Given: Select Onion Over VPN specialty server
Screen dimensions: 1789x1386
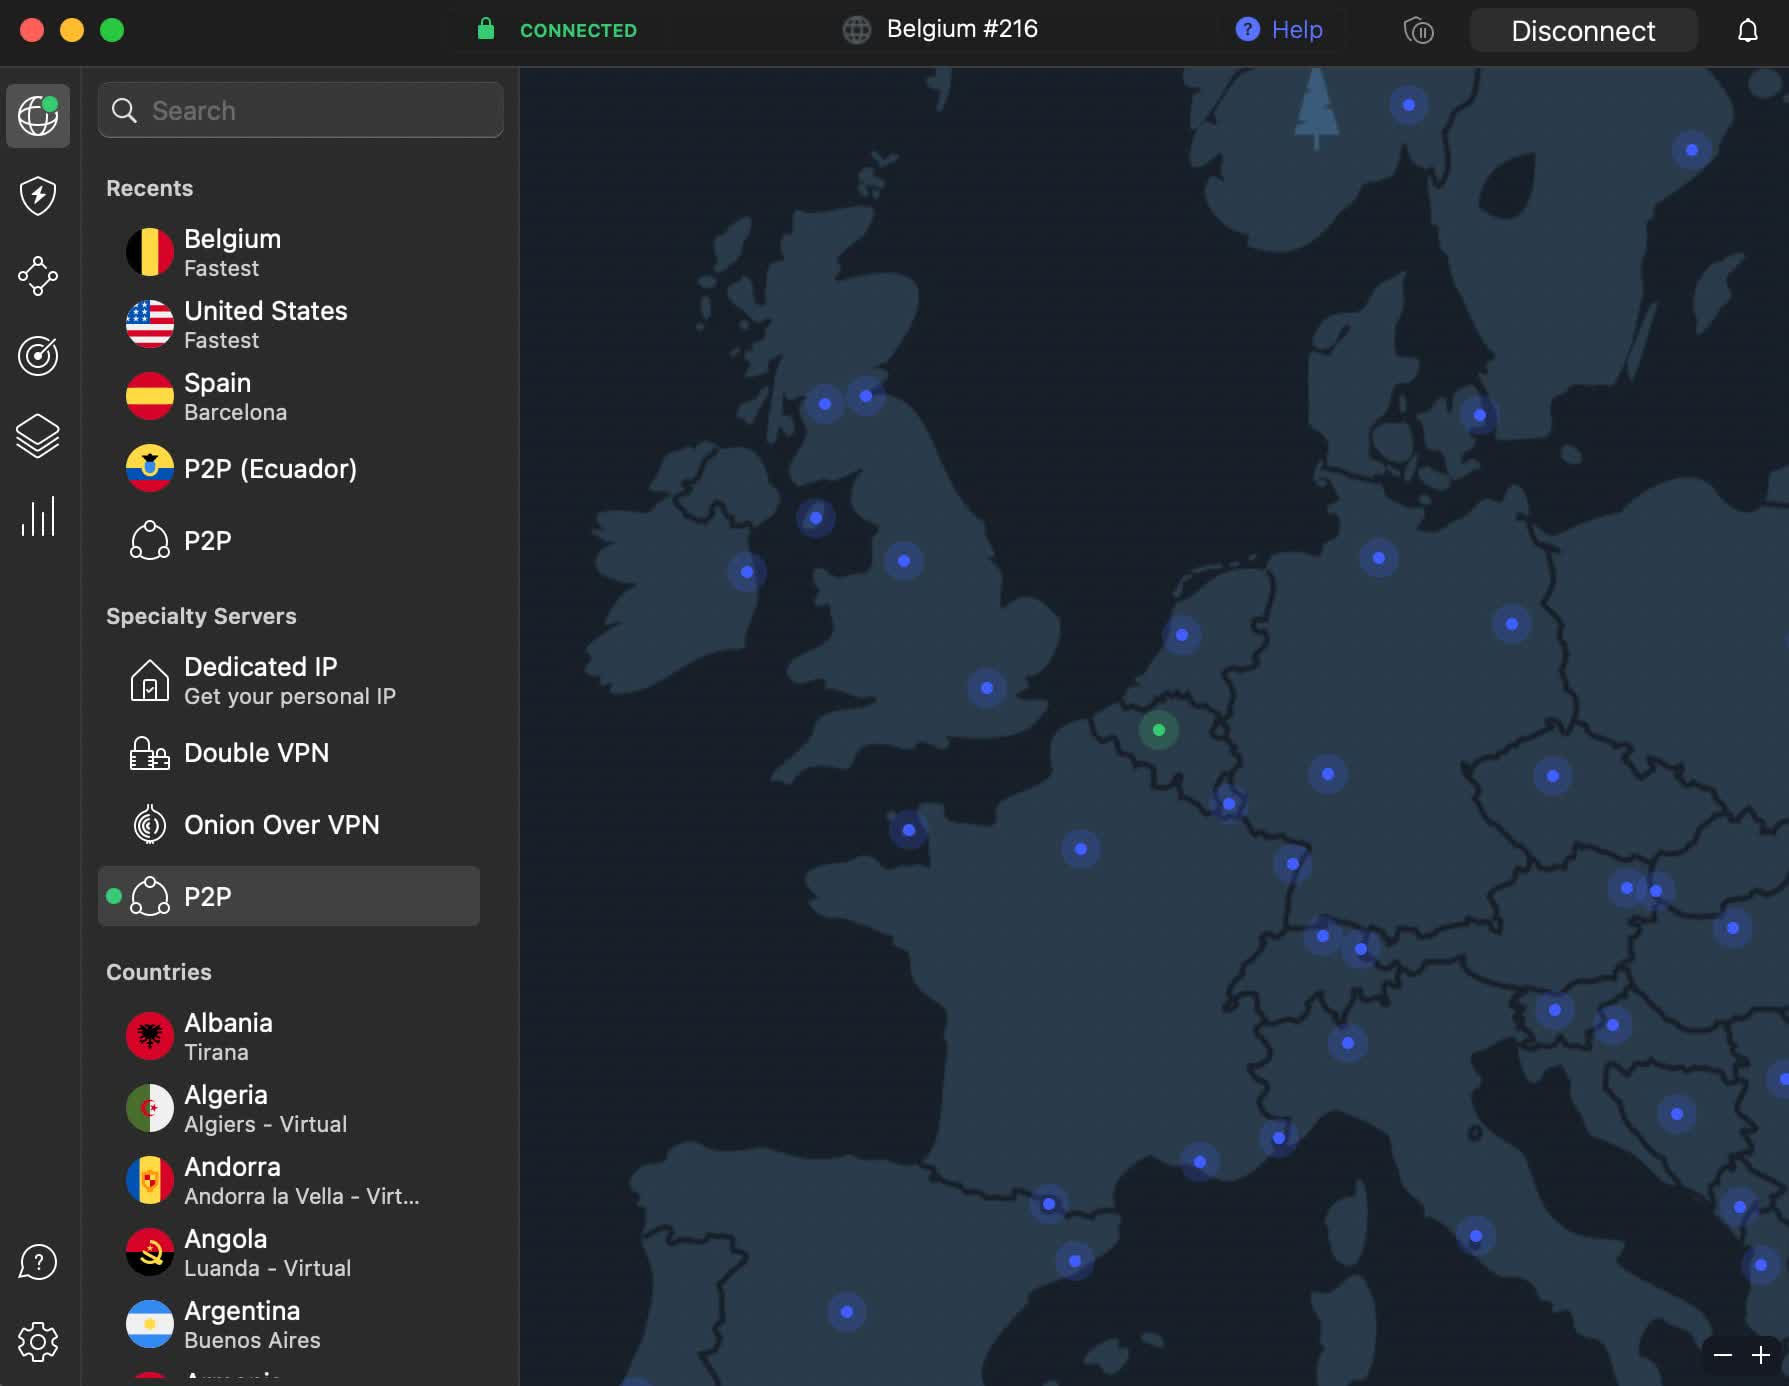Looking at the screenshot, I should coord(281,825).
